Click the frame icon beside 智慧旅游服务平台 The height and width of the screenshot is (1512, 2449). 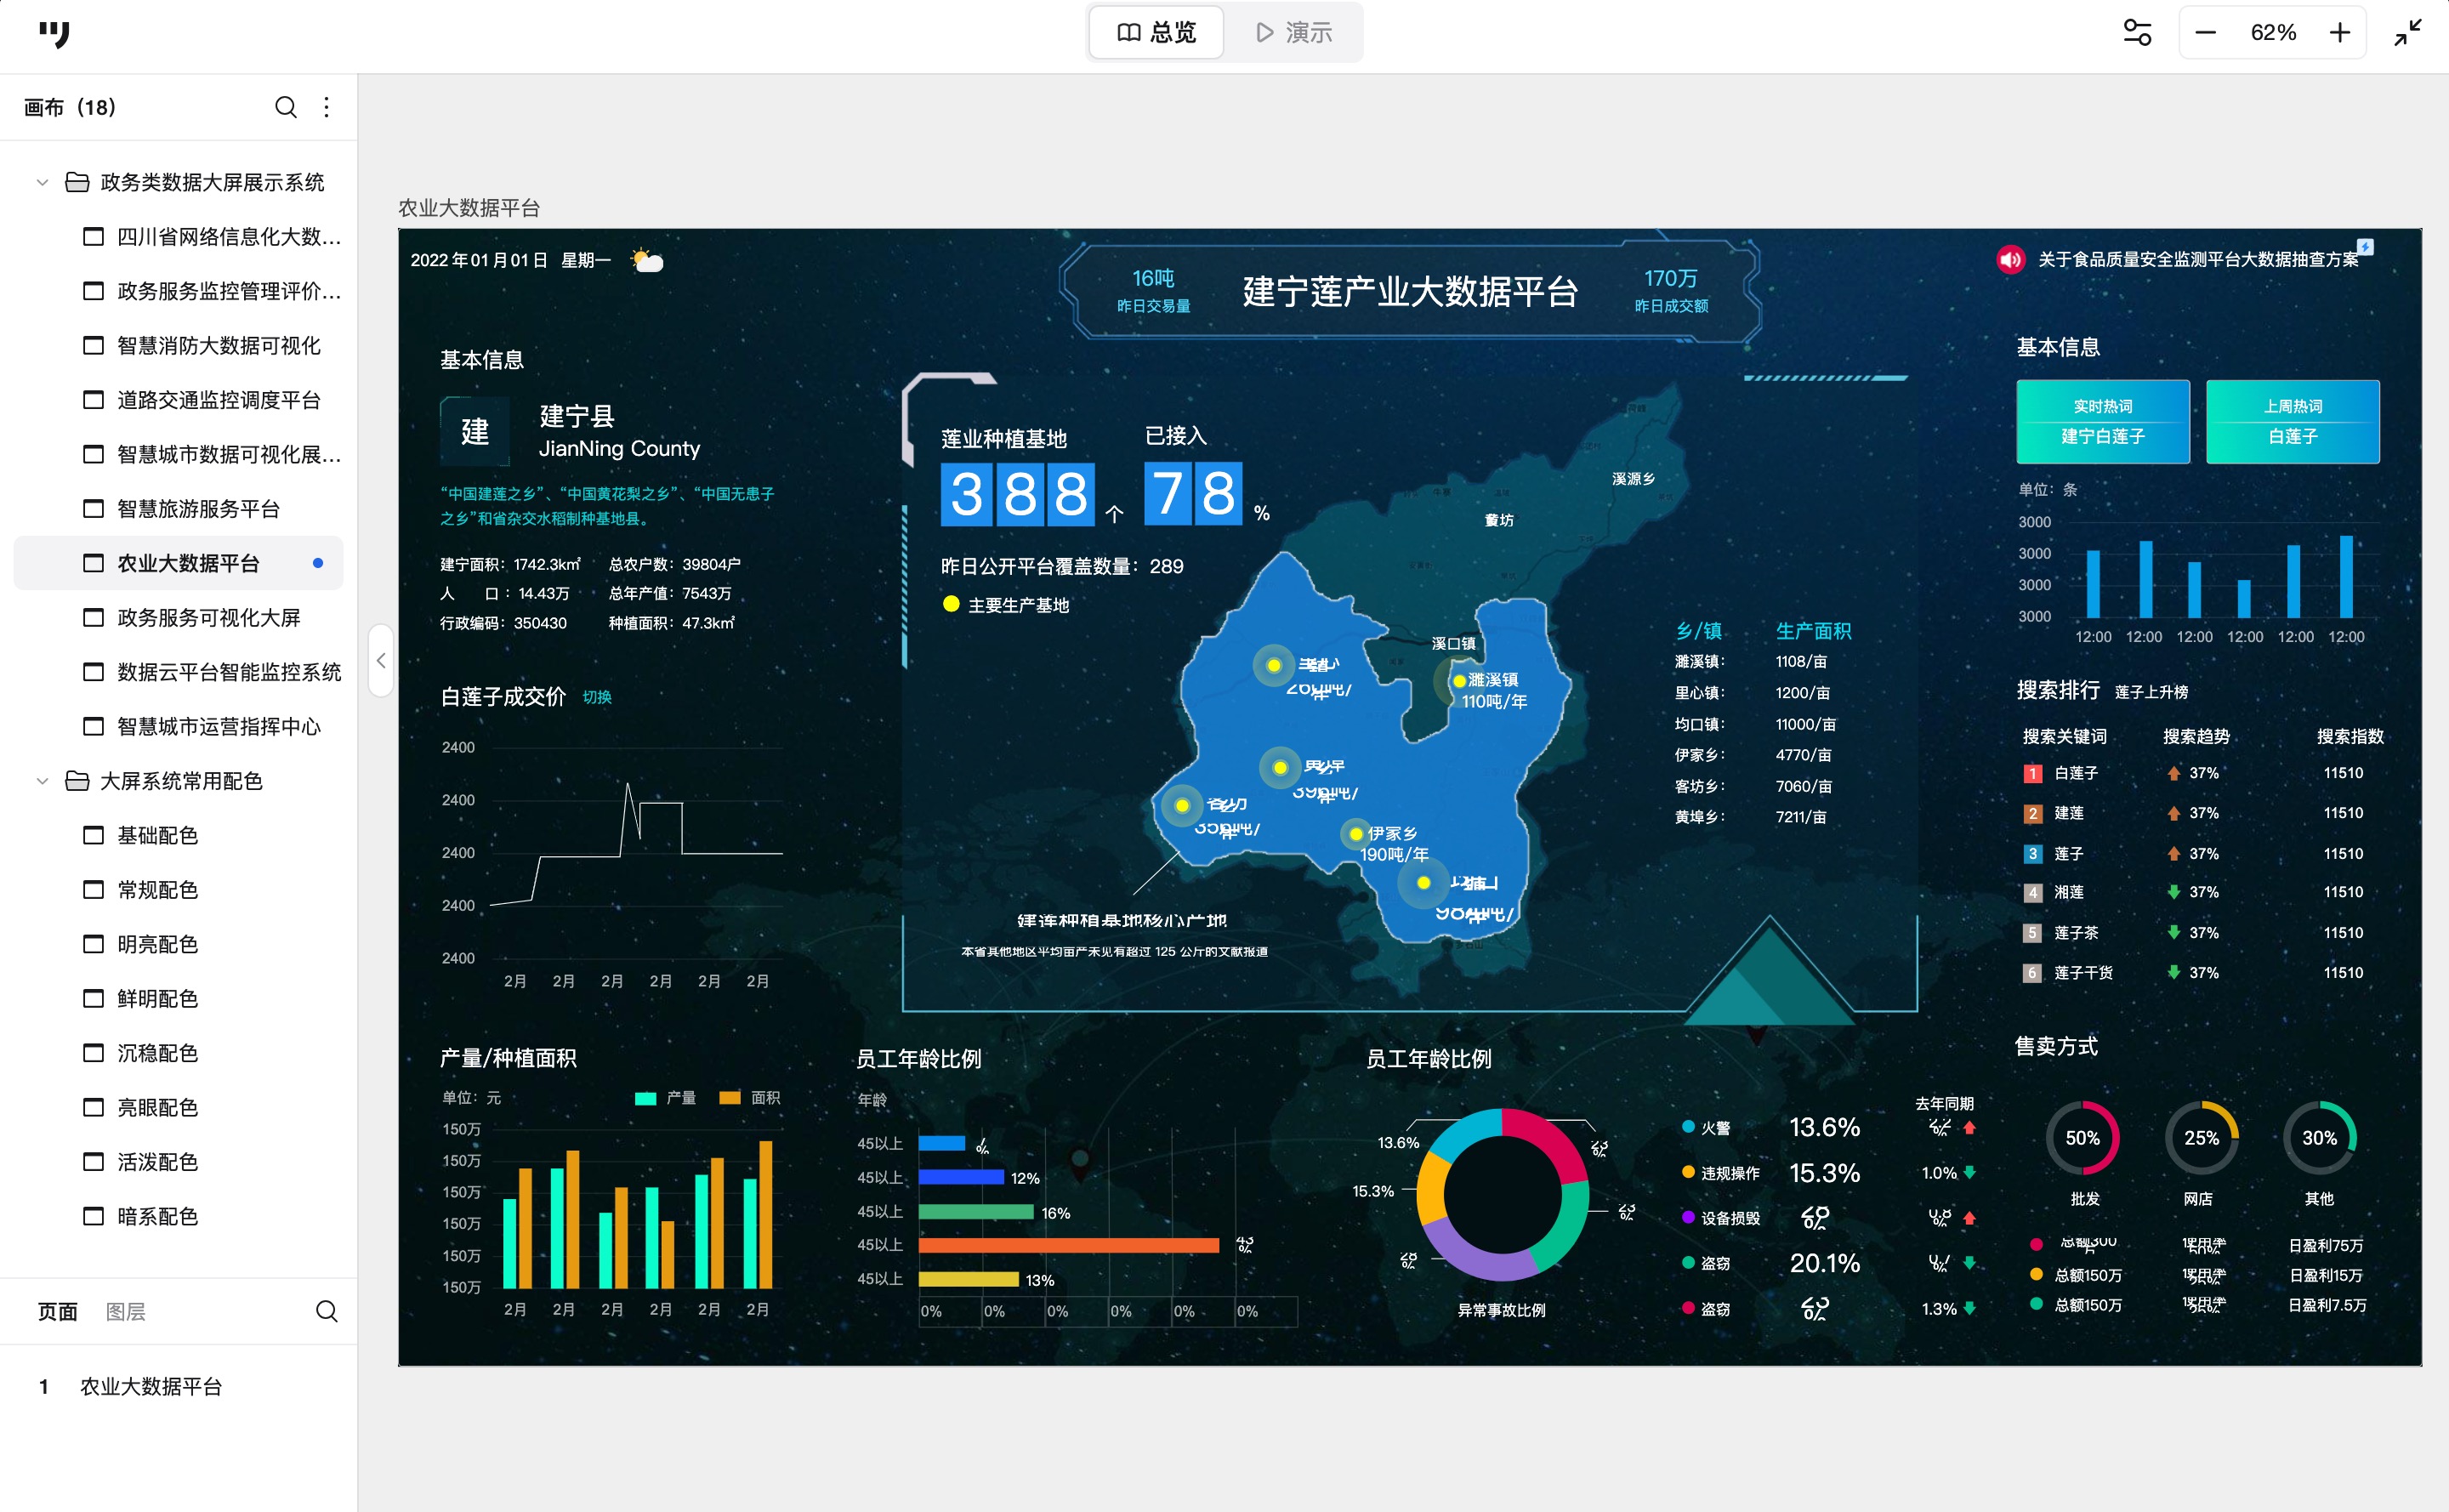tap(93, 509)
